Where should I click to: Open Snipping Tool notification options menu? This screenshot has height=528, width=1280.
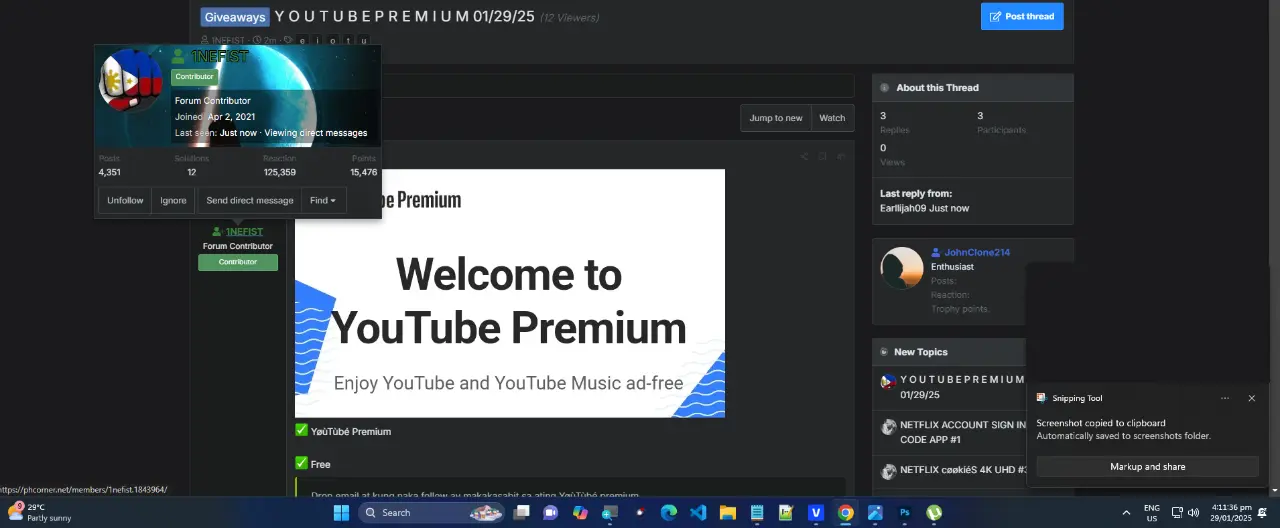pyautogui.click(x=1225, y=398)
